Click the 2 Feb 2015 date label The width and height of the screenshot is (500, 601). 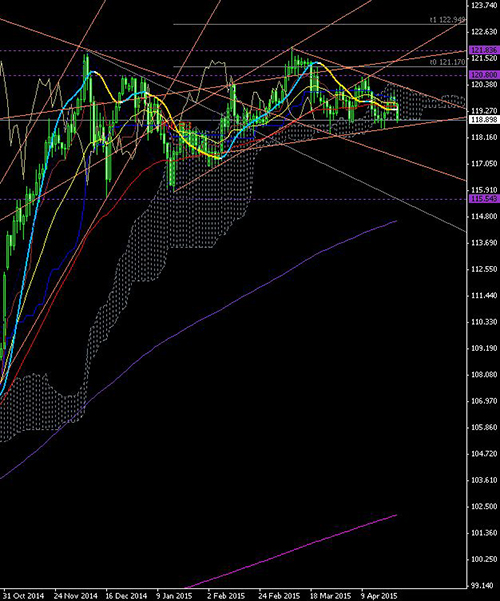226,596
